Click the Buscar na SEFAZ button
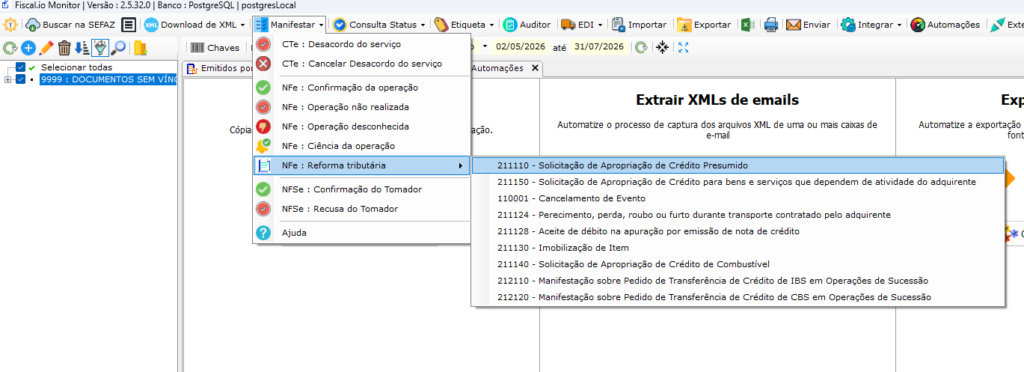 [72, 25]
